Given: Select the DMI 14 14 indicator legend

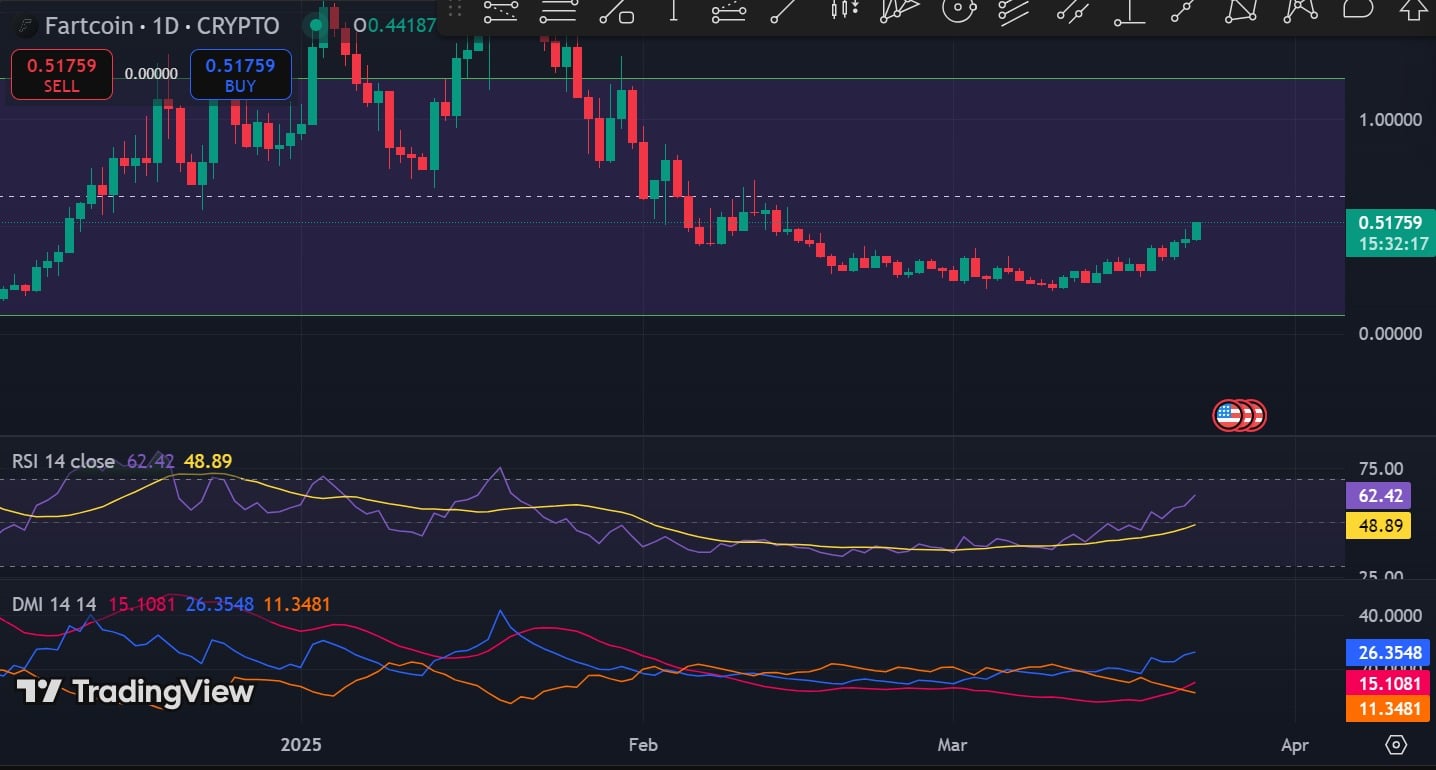Looking at the screenshot, I should tap(54, 604).
